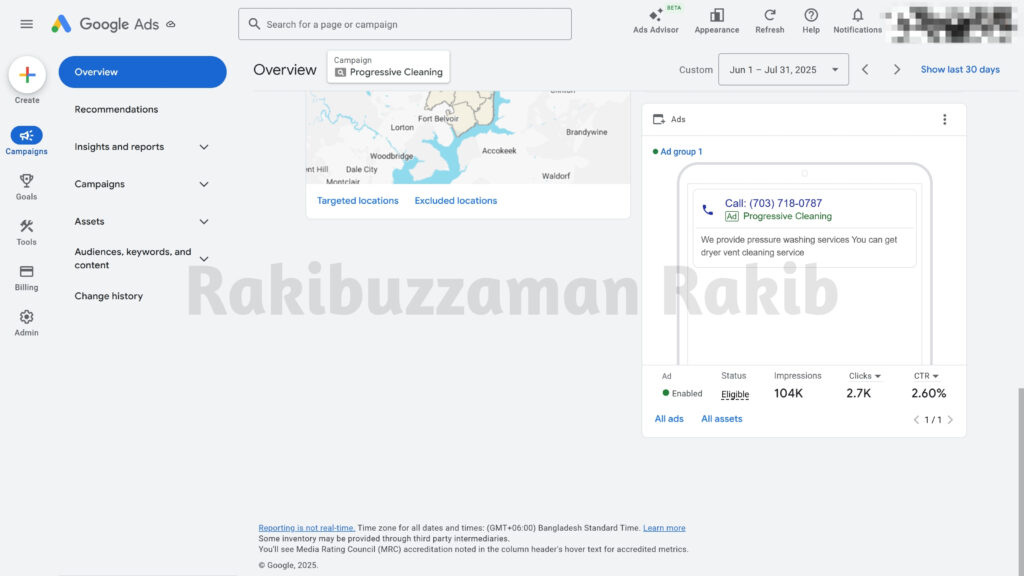Refresh the account data
Screen dimensions: 1024x576
[x=769, y=24]
